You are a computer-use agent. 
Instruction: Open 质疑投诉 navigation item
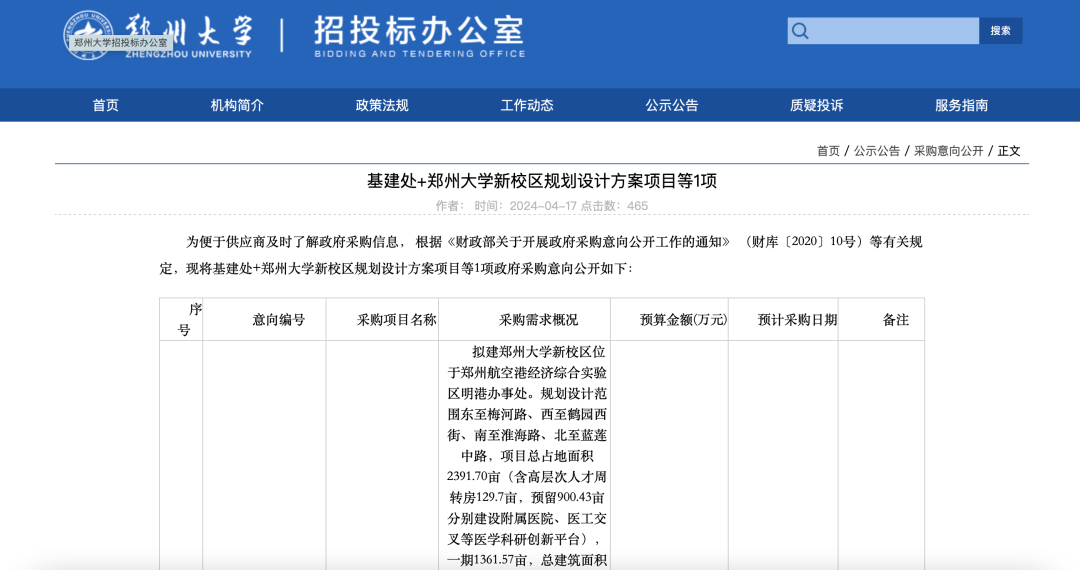816,105
